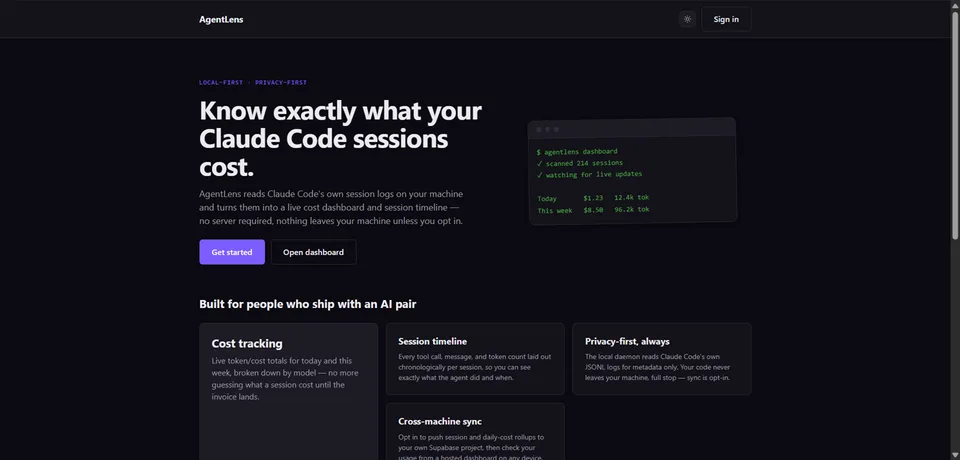This screenshot has height=460, width=960.
Task: Click the main headline about Claude Code sessions
Action: coord(340,139)
